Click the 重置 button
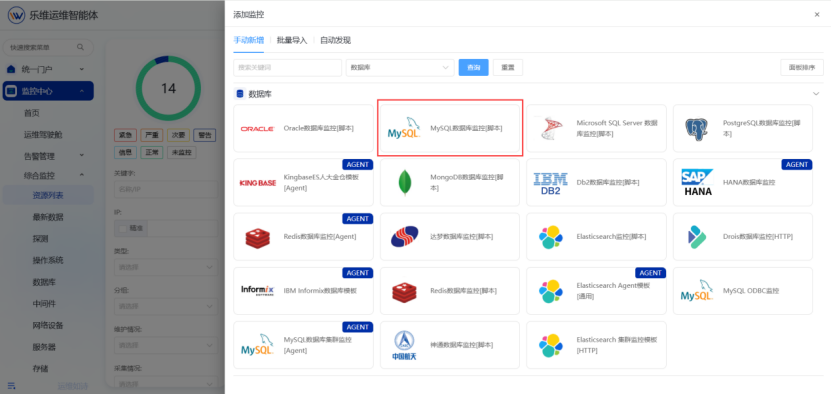Screen dimensions: 831x395 click(508, 67)
